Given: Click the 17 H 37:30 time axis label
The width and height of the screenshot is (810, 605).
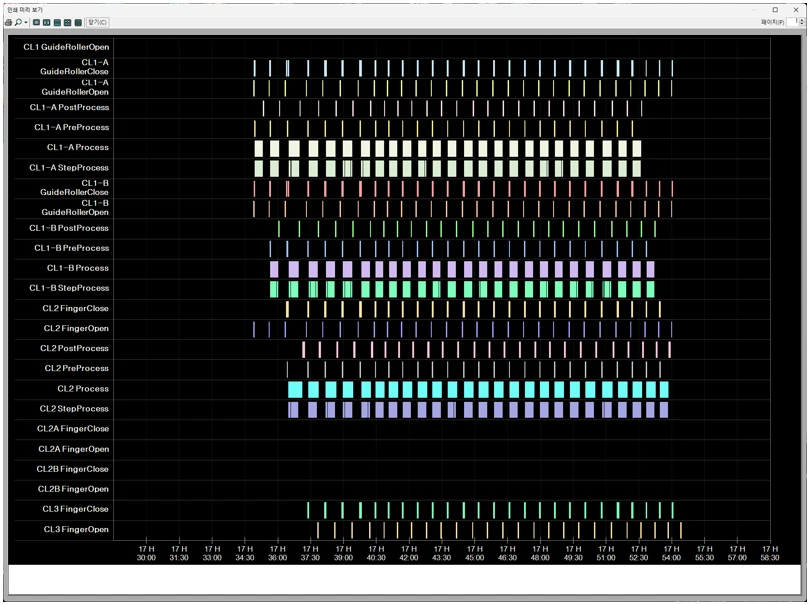Looking at the screenshot, I should [310, 553].
